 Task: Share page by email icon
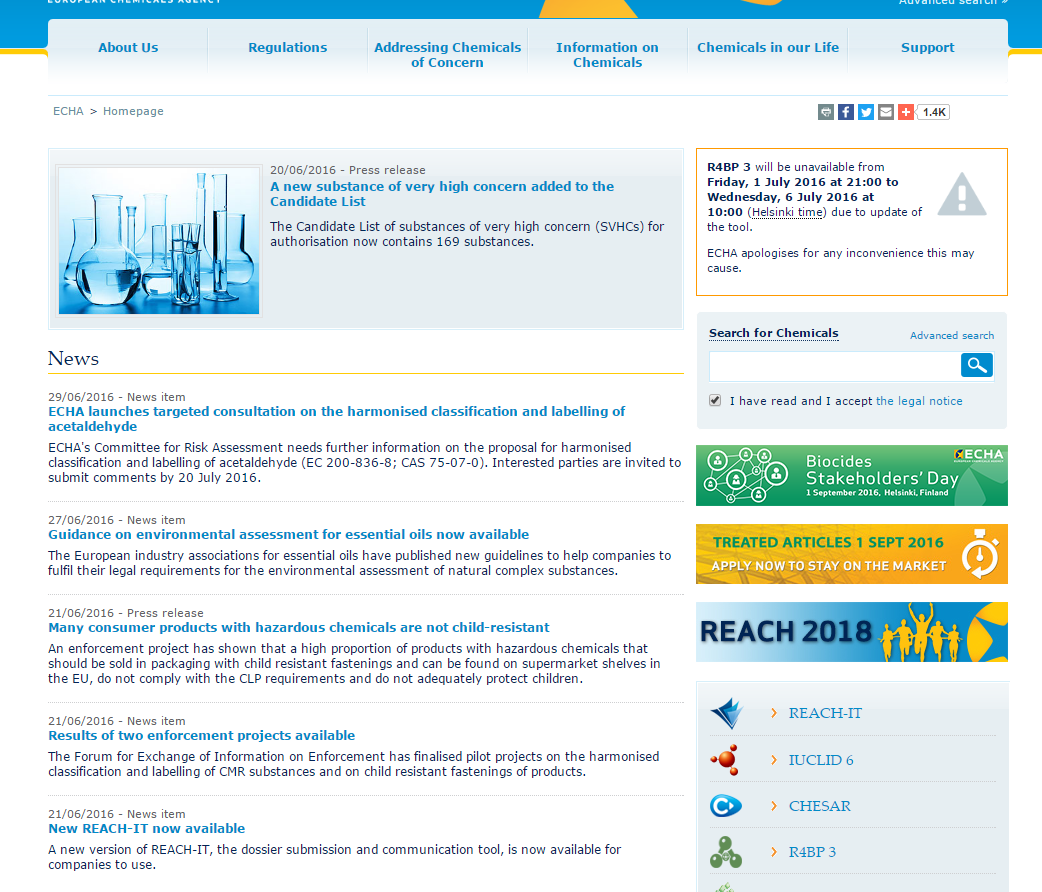coord(886,112)
